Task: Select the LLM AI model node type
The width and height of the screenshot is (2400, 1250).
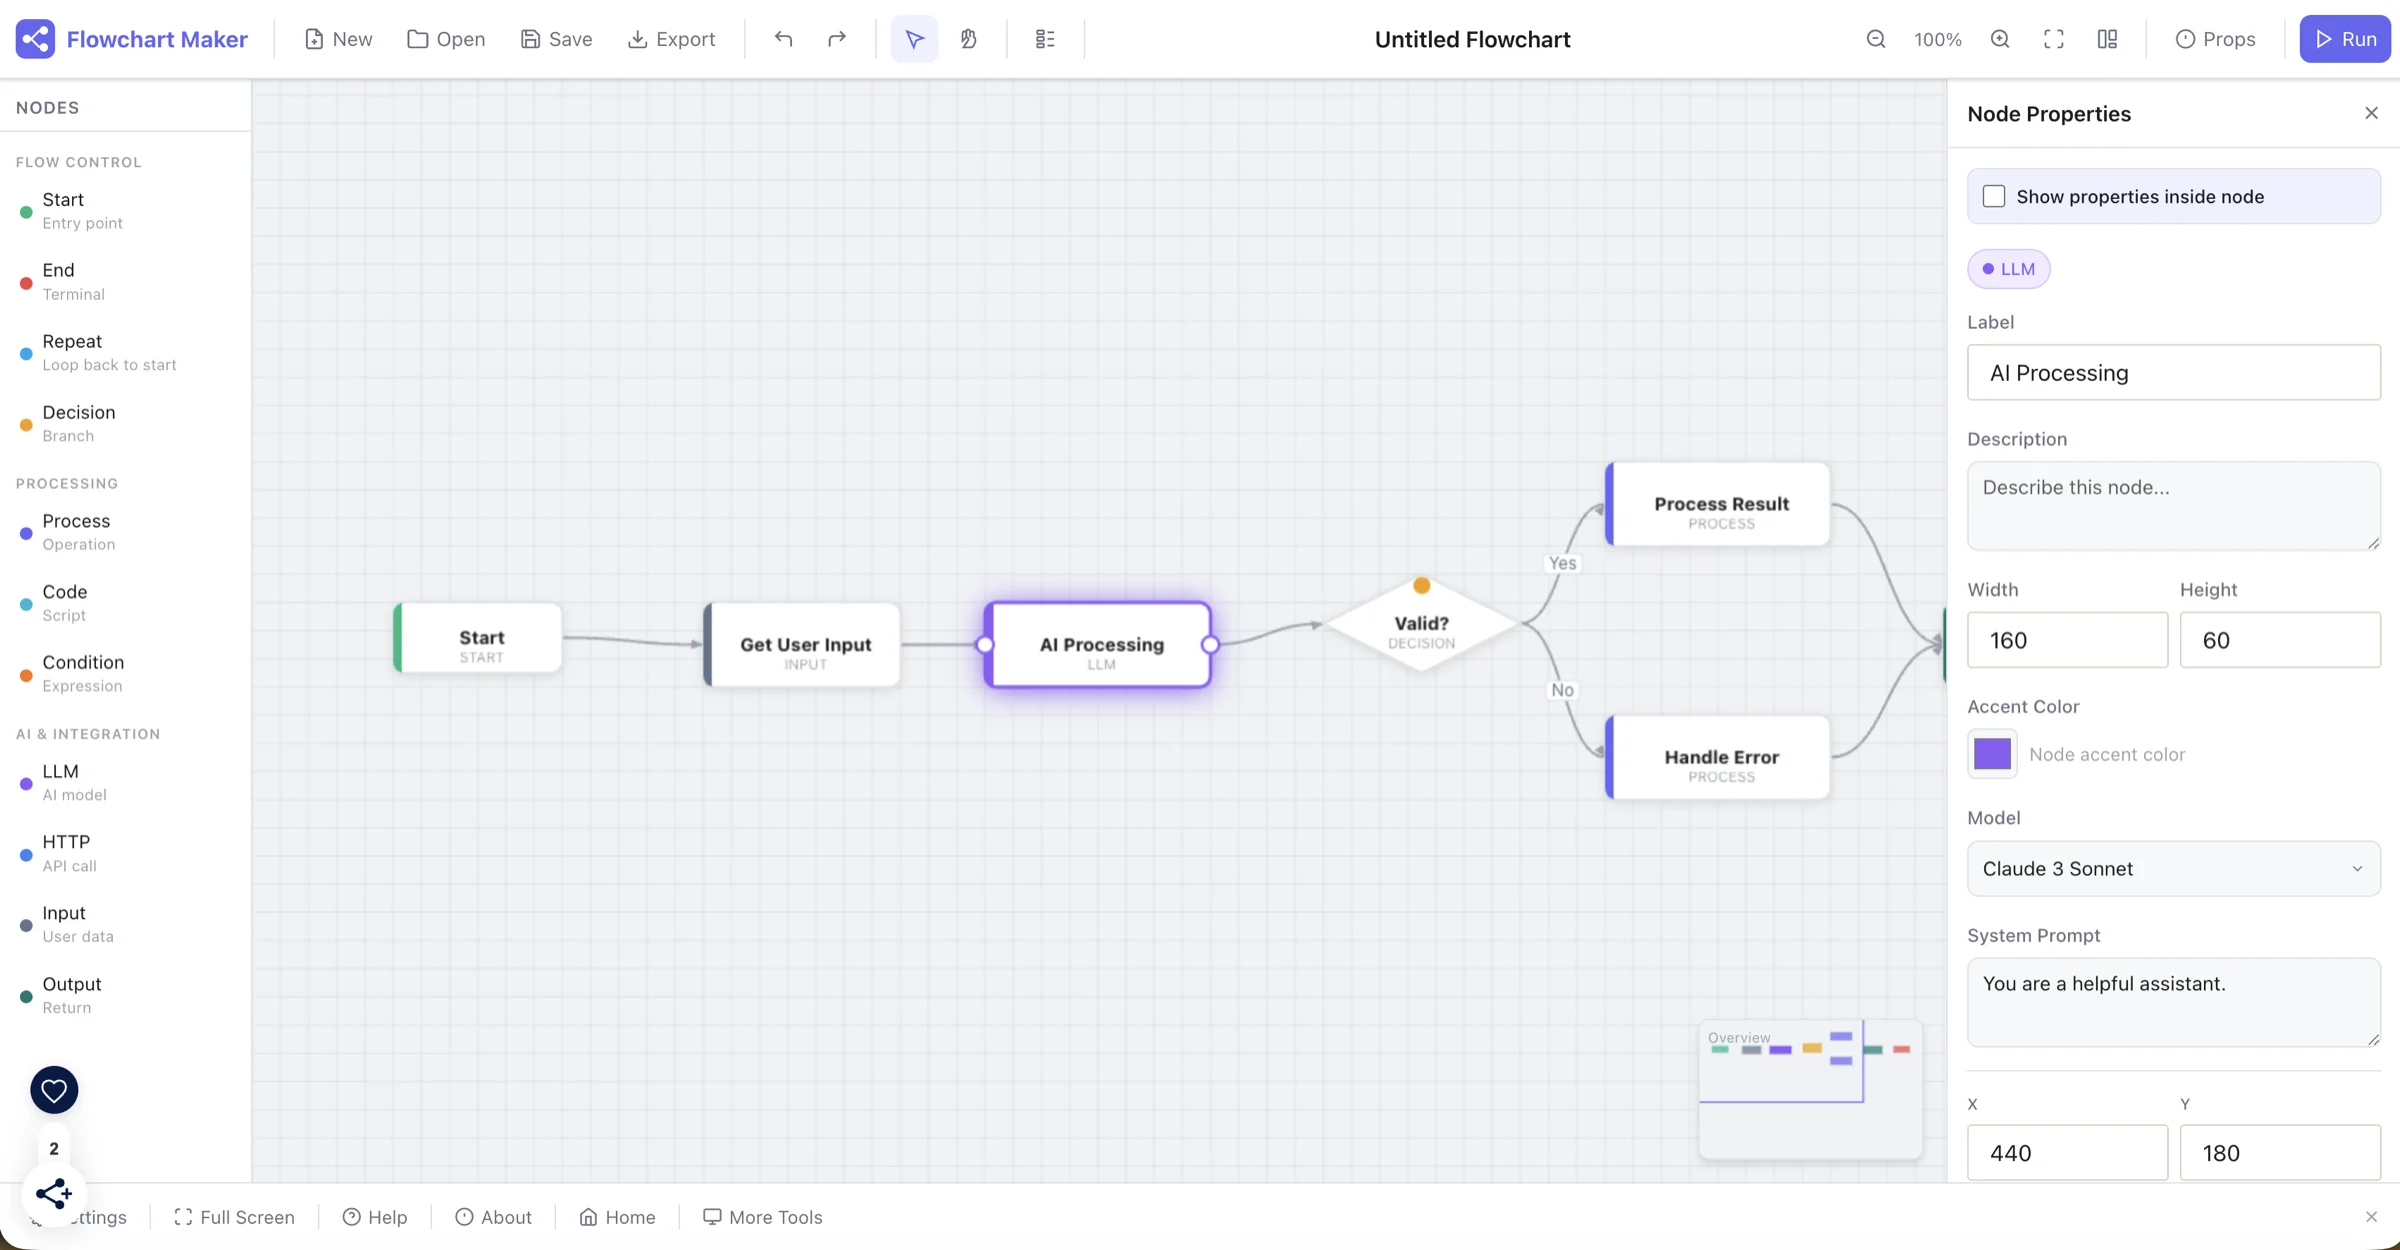Action: click(x=125, y=783)
